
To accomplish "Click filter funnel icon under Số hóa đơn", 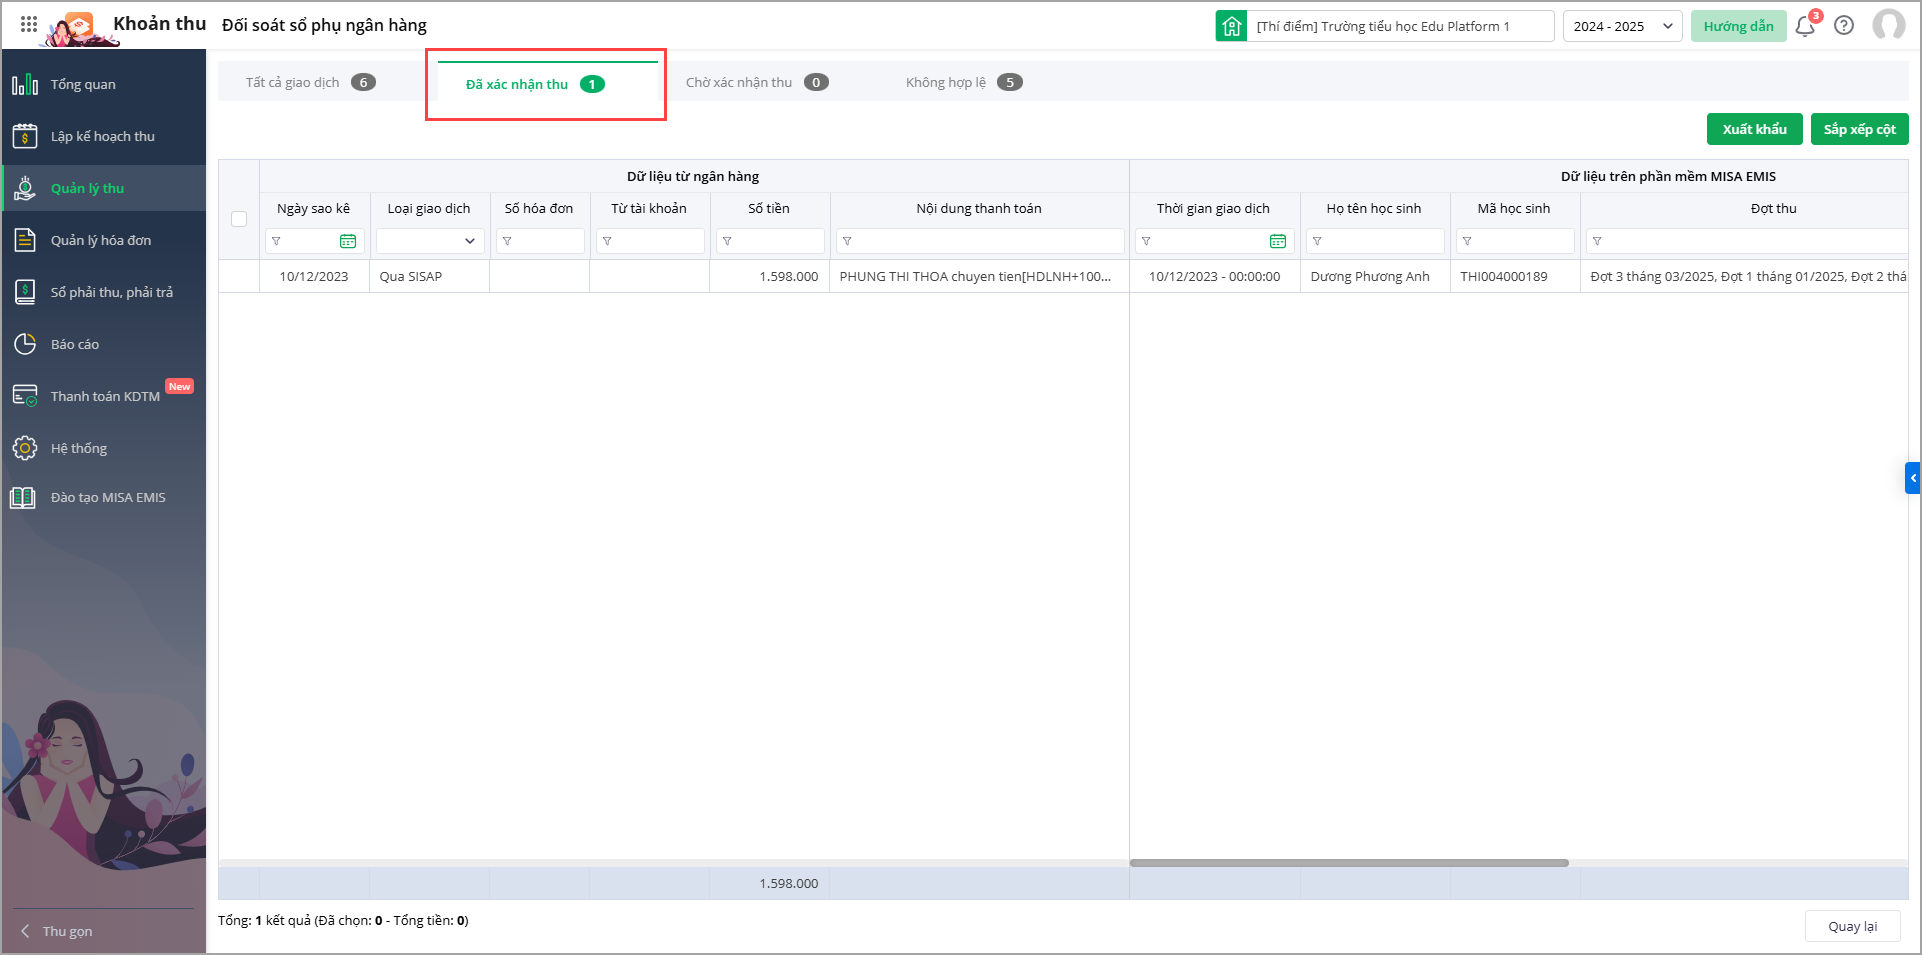I will (507, 241).
